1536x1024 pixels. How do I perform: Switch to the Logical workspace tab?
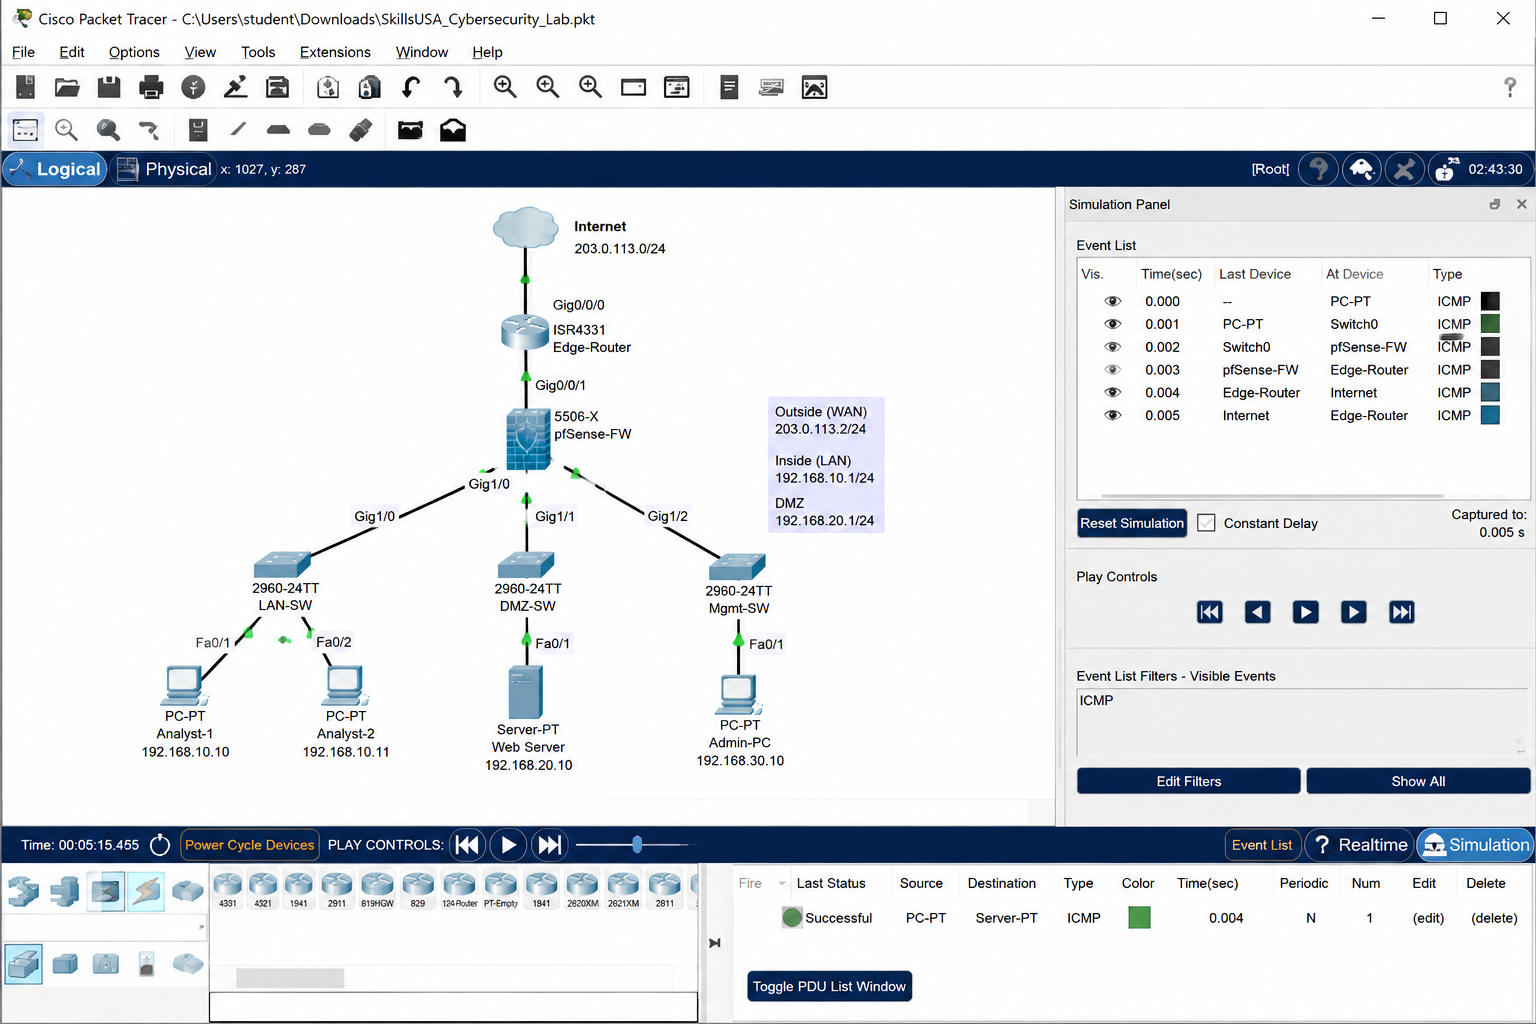(56, 169)
